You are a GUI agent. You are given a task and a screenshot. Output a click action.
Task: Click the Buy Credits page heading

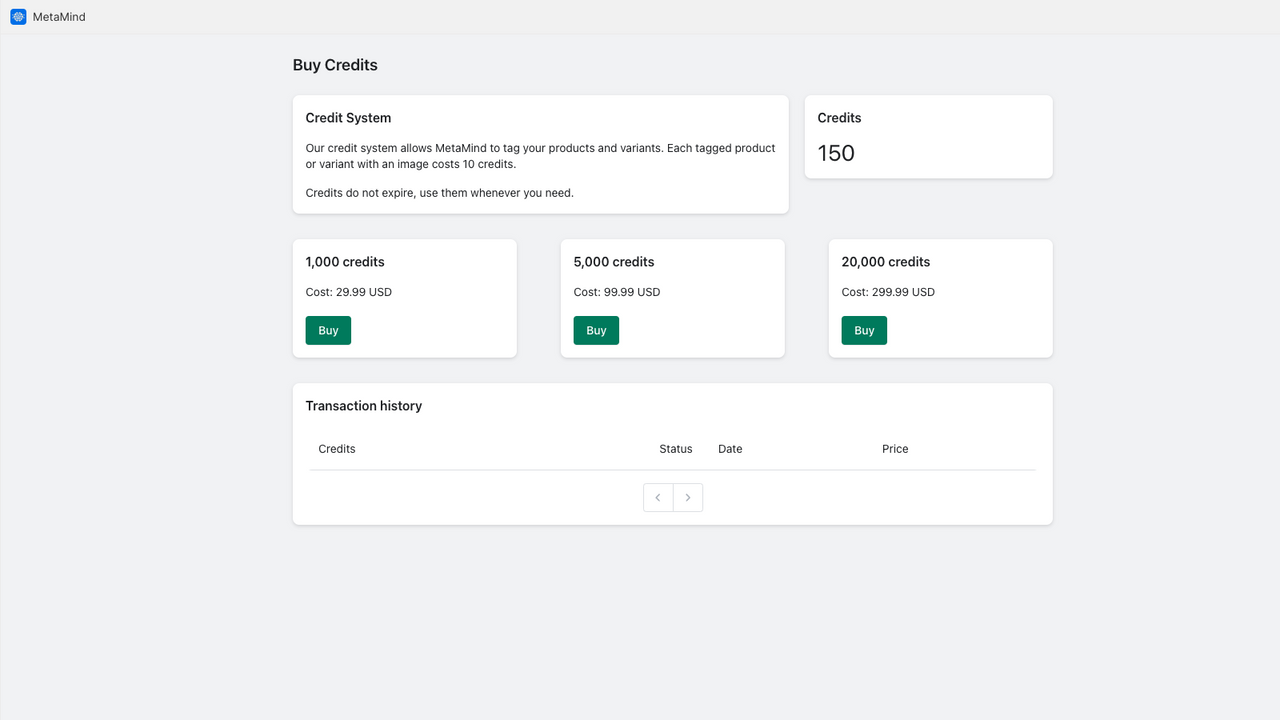pos(335,64)
